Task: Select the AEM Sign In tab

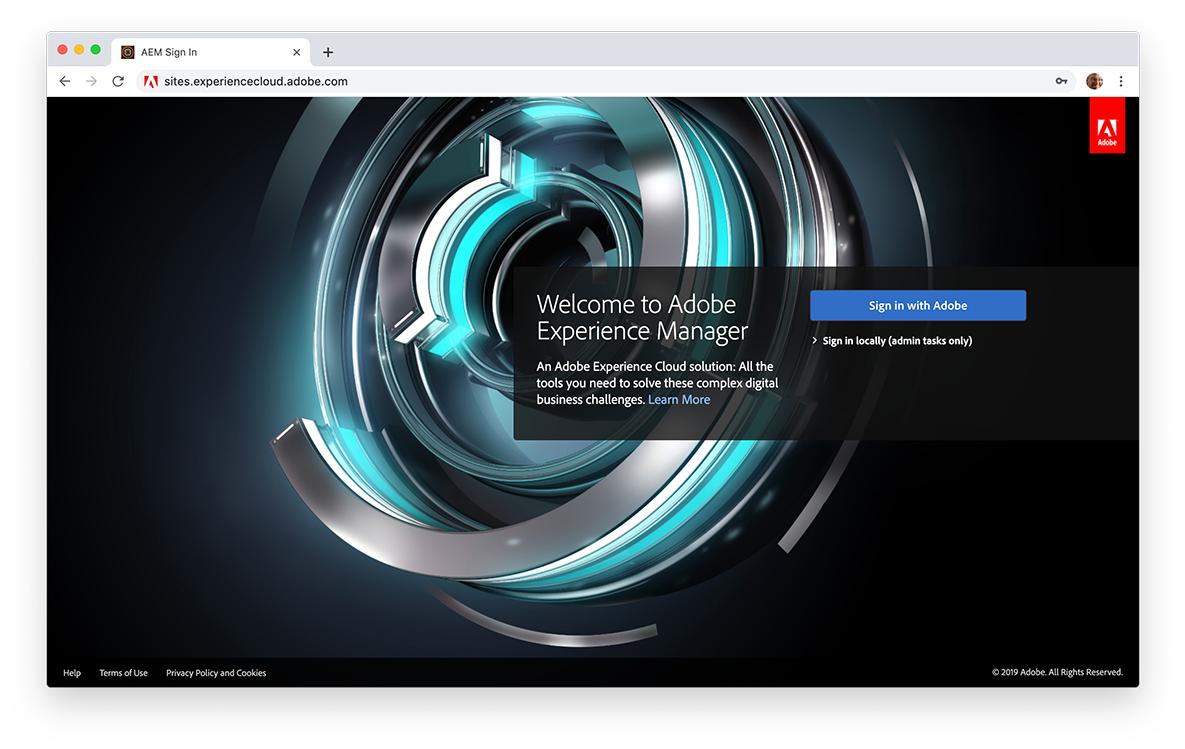Action: (x=210, y=52)
